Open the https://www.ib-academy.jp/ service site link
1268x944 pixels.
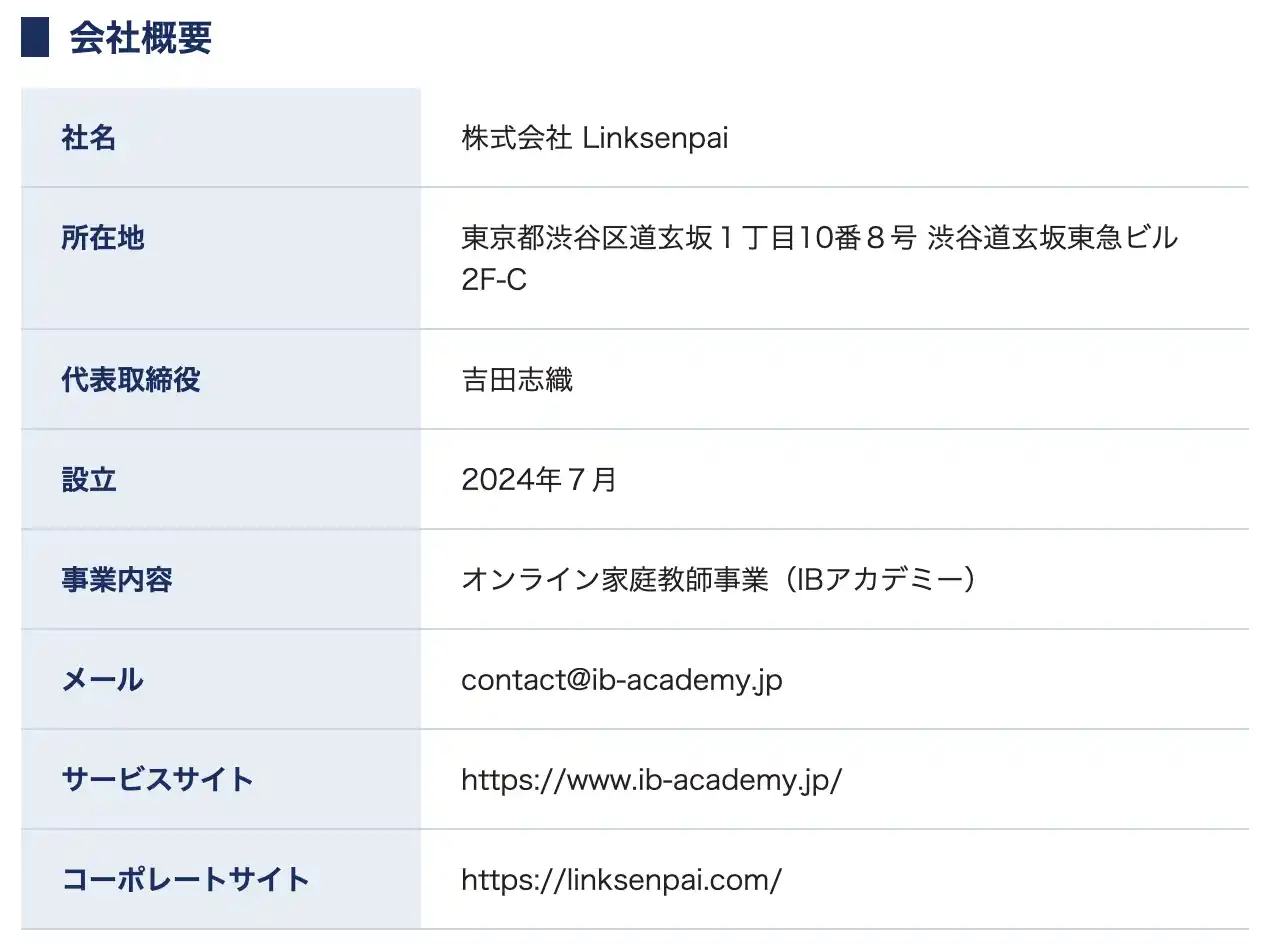[651, 780]
